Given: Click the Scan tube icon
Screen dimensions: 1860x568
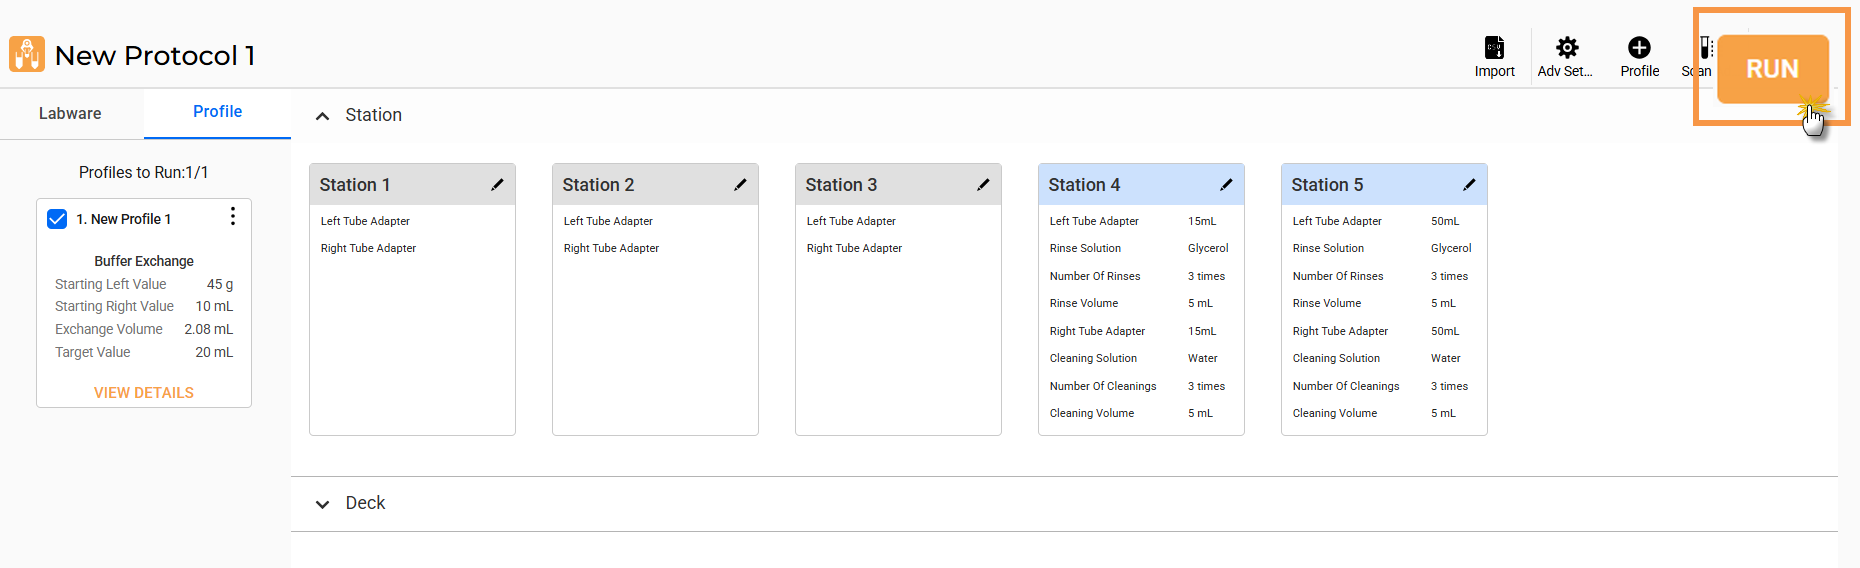Looking at the screenshot, I should pyautogui.click(x=1704, y=48).
